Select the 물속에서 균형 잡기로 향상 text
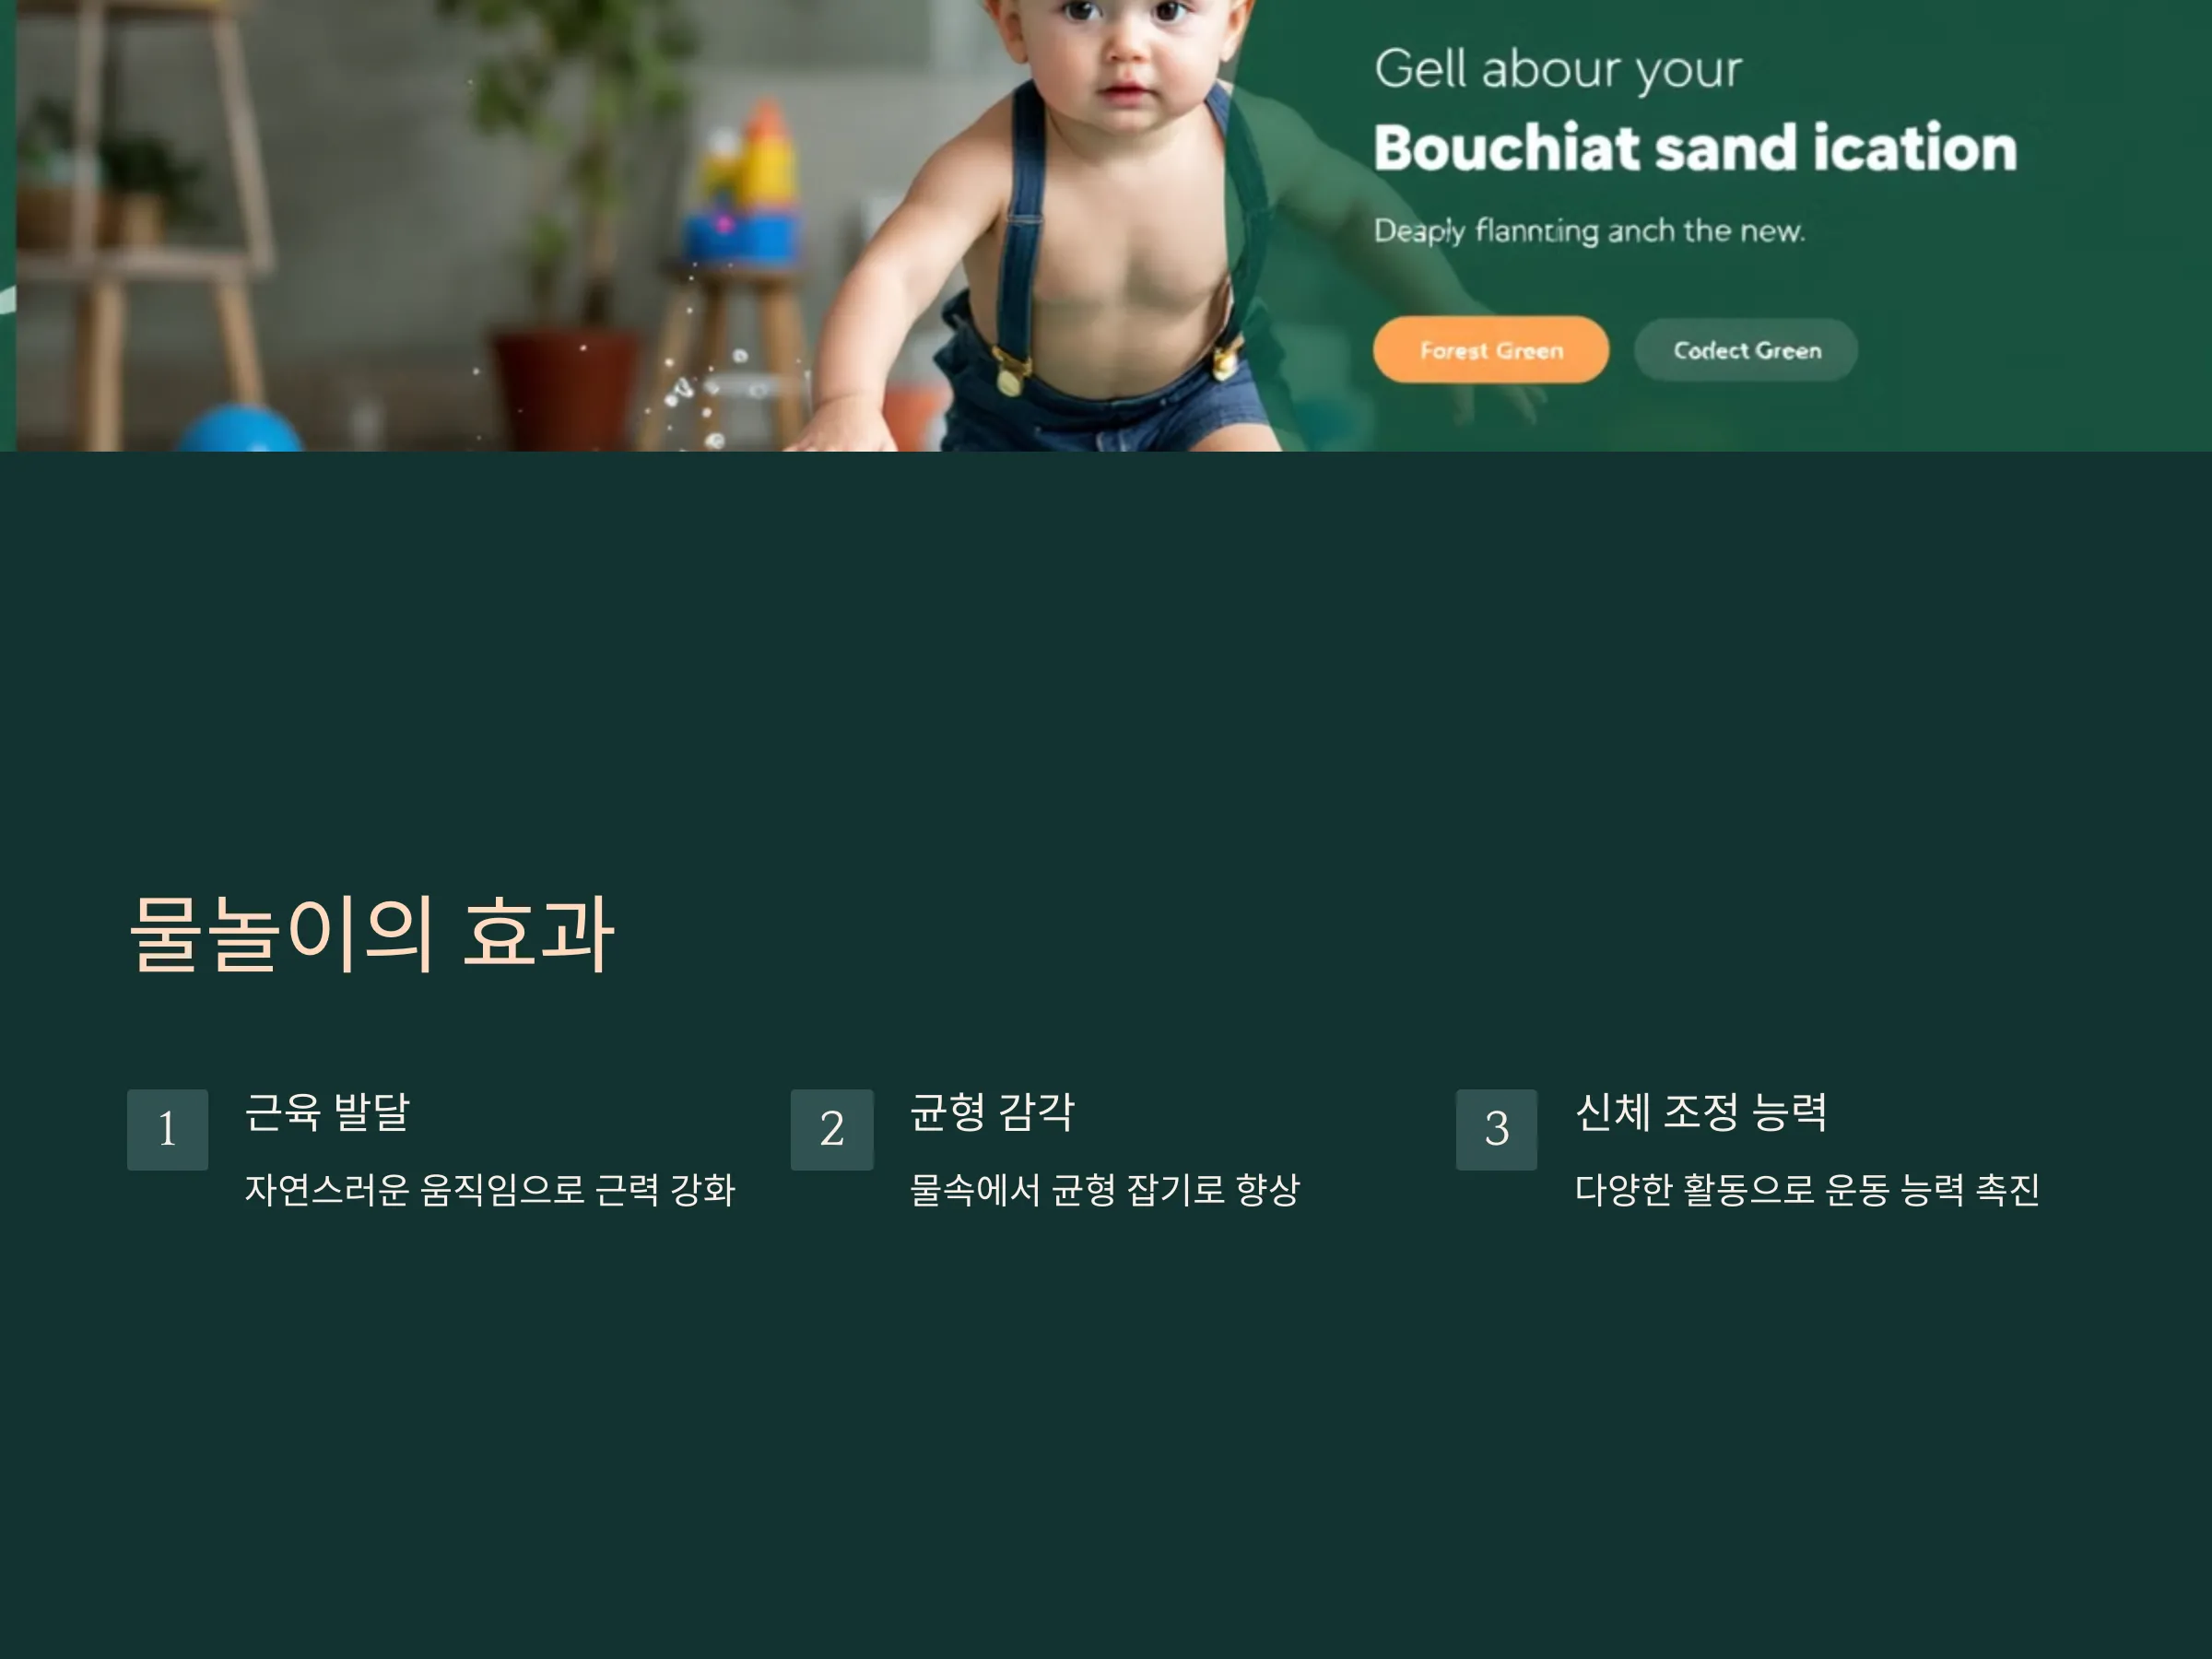The width and height of the screenshot is (2212, 1659). [1104, 1189]
